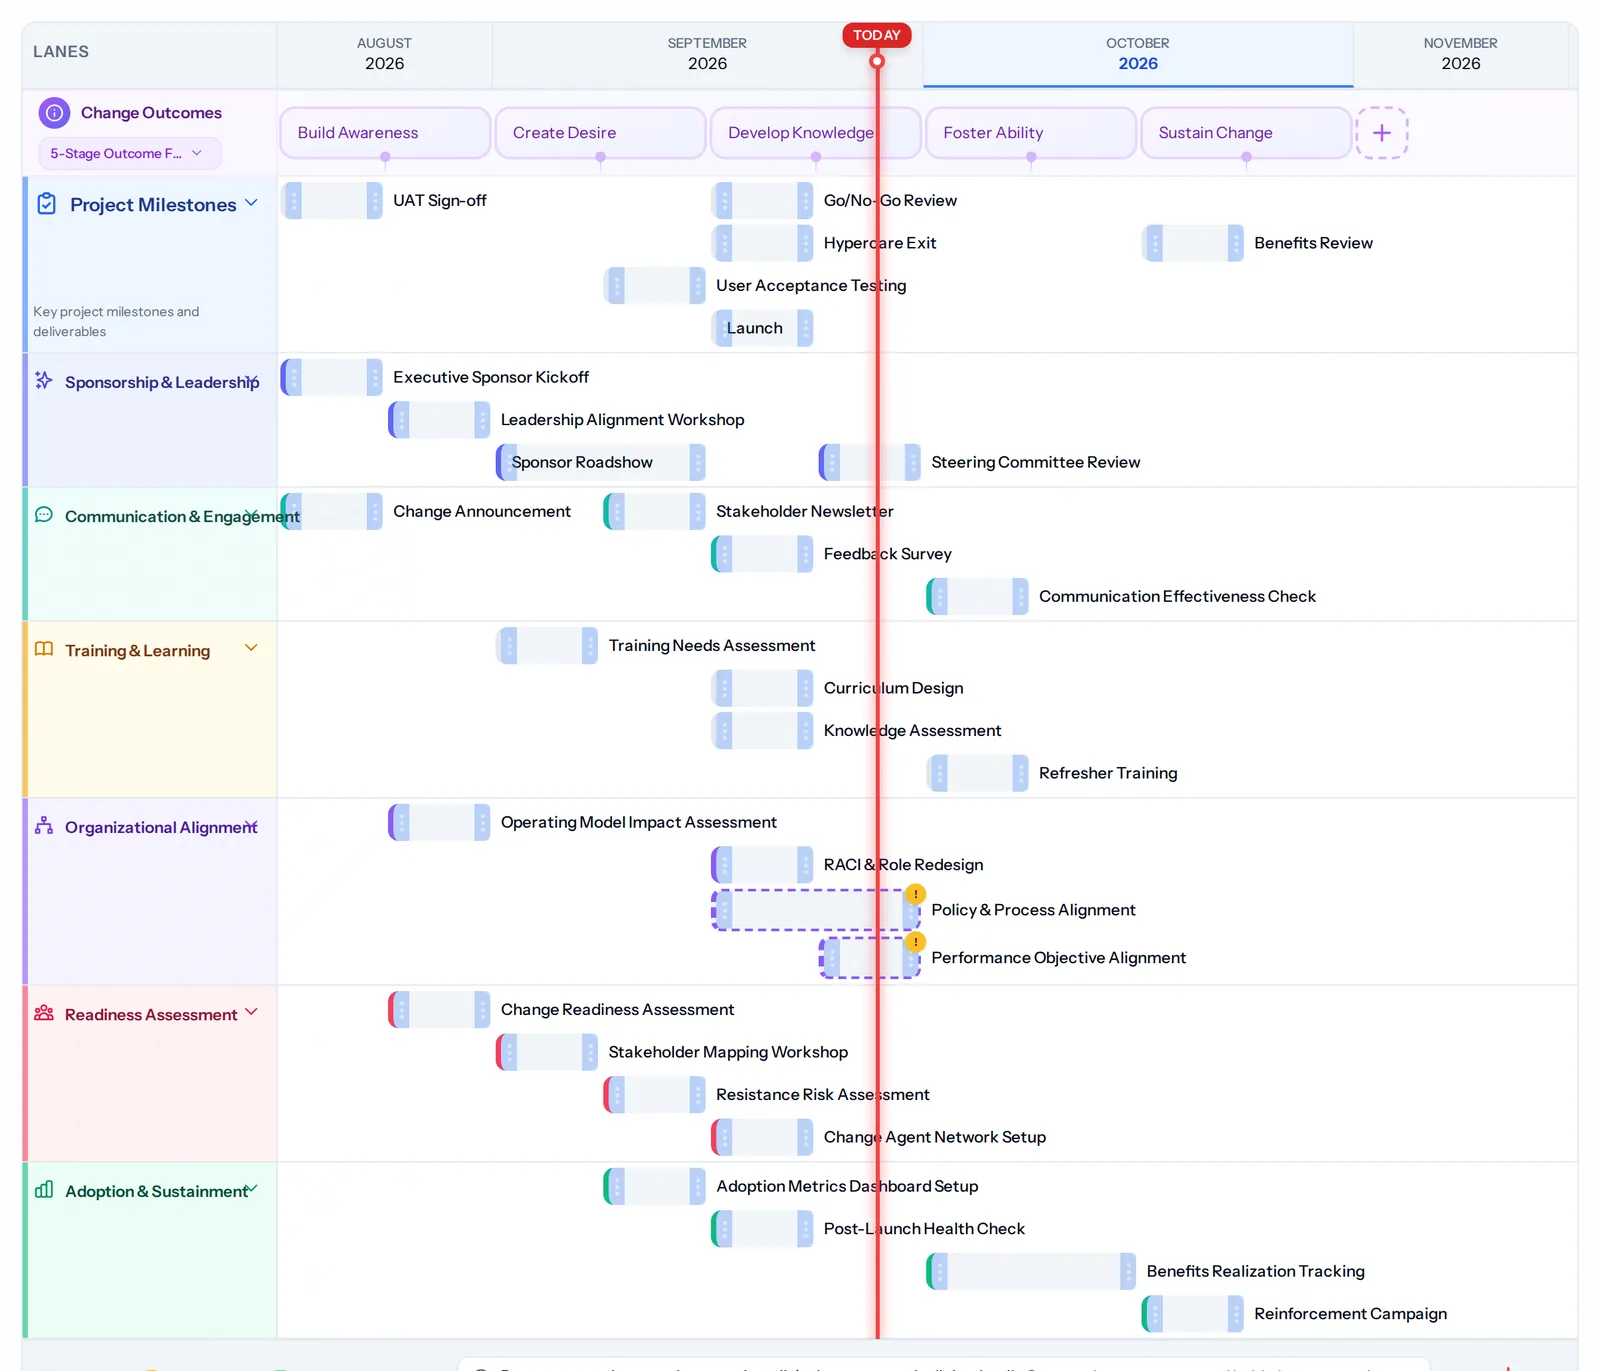Click the Readiness Assessment people icon
Screen dimensions: 1600x1371
(44, 1013)
